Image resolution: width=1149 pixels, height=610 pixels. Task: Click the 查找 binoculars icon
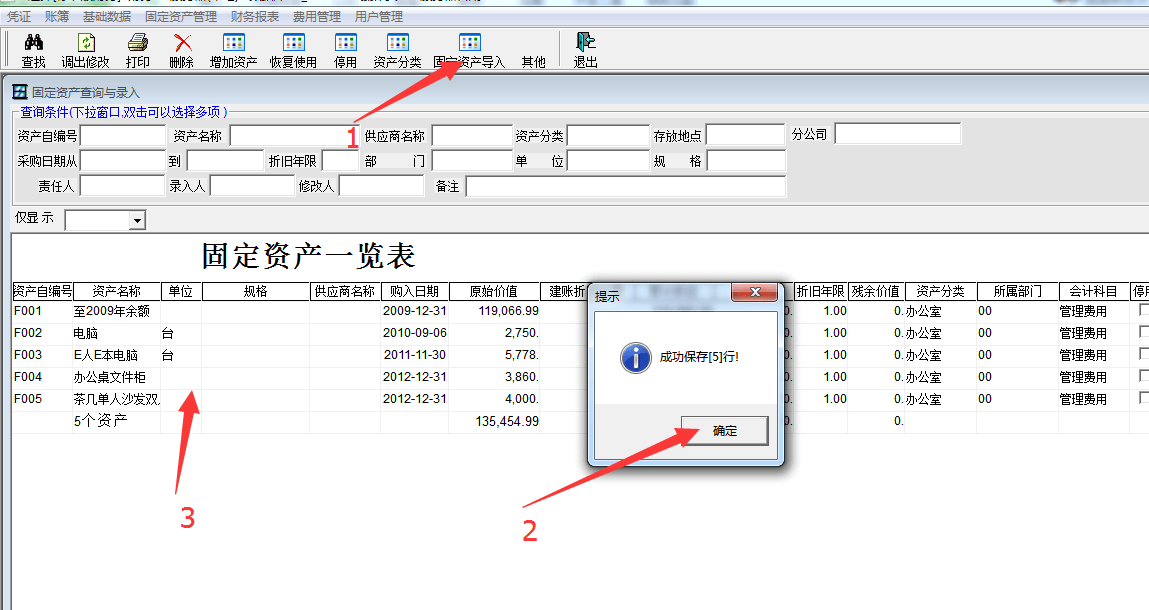point(33,43)
